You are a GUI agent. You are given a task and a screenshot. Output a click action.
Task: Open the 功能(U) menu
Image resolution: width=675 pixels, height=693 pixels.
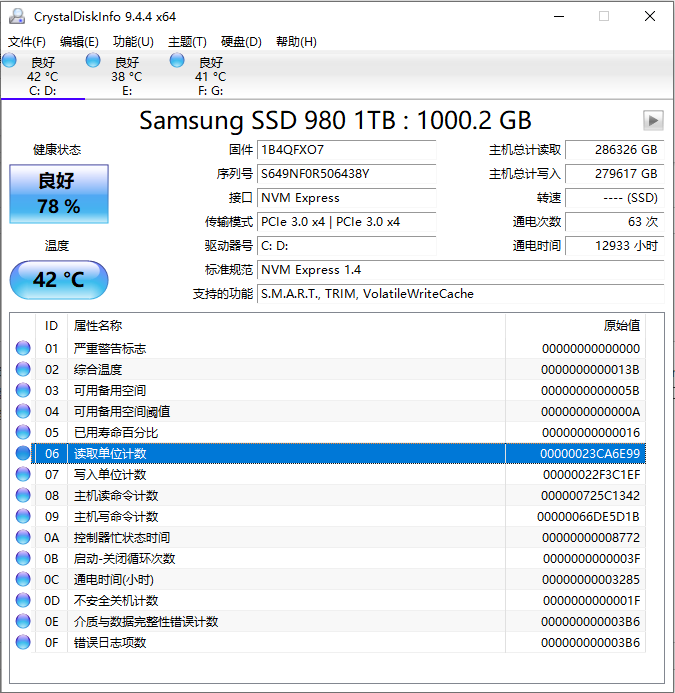pyautogui.click(x=133, y=42)
